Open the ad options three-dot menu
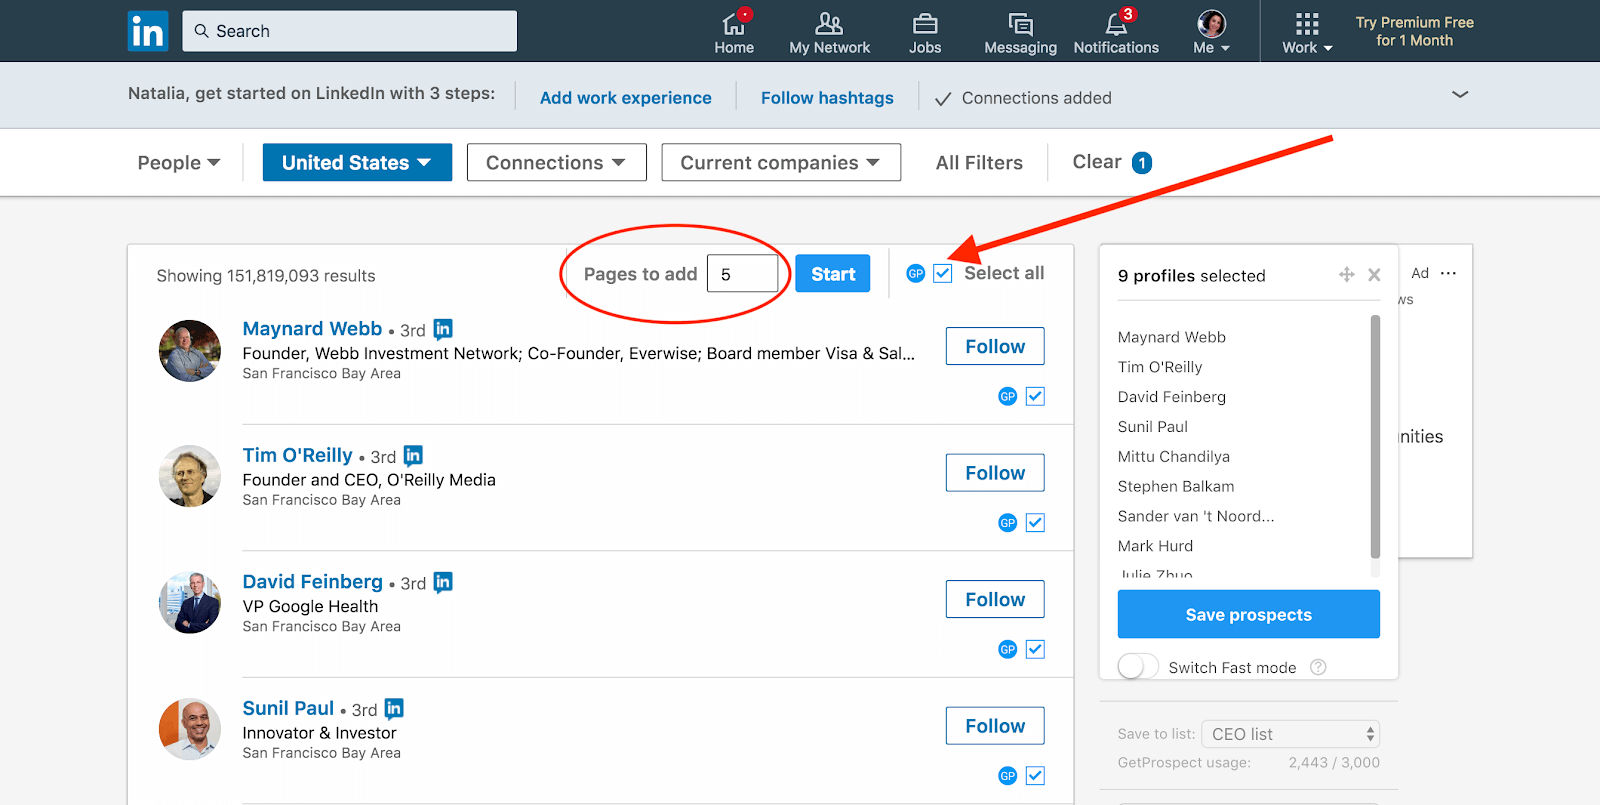 tap(1448, 273)
